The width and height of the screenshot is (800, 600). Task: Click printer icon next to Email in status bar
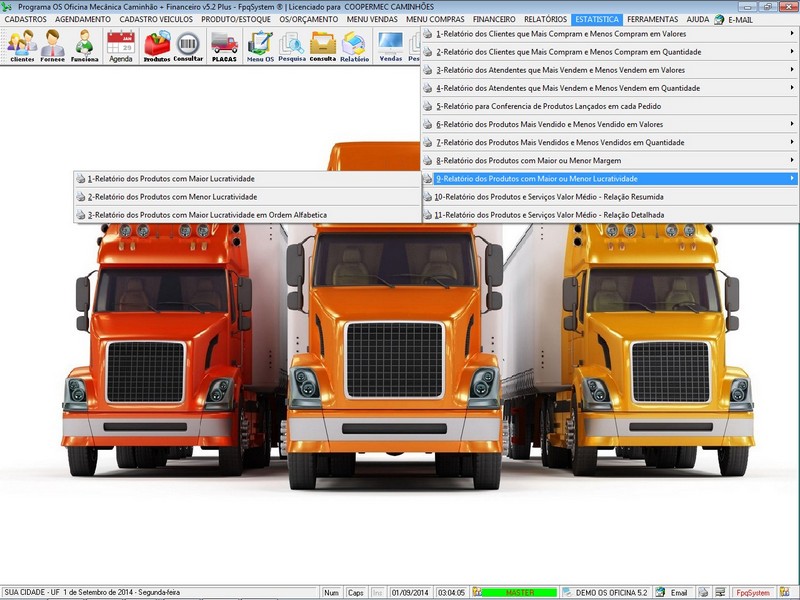pyautogui.click(x=703, y=592)
